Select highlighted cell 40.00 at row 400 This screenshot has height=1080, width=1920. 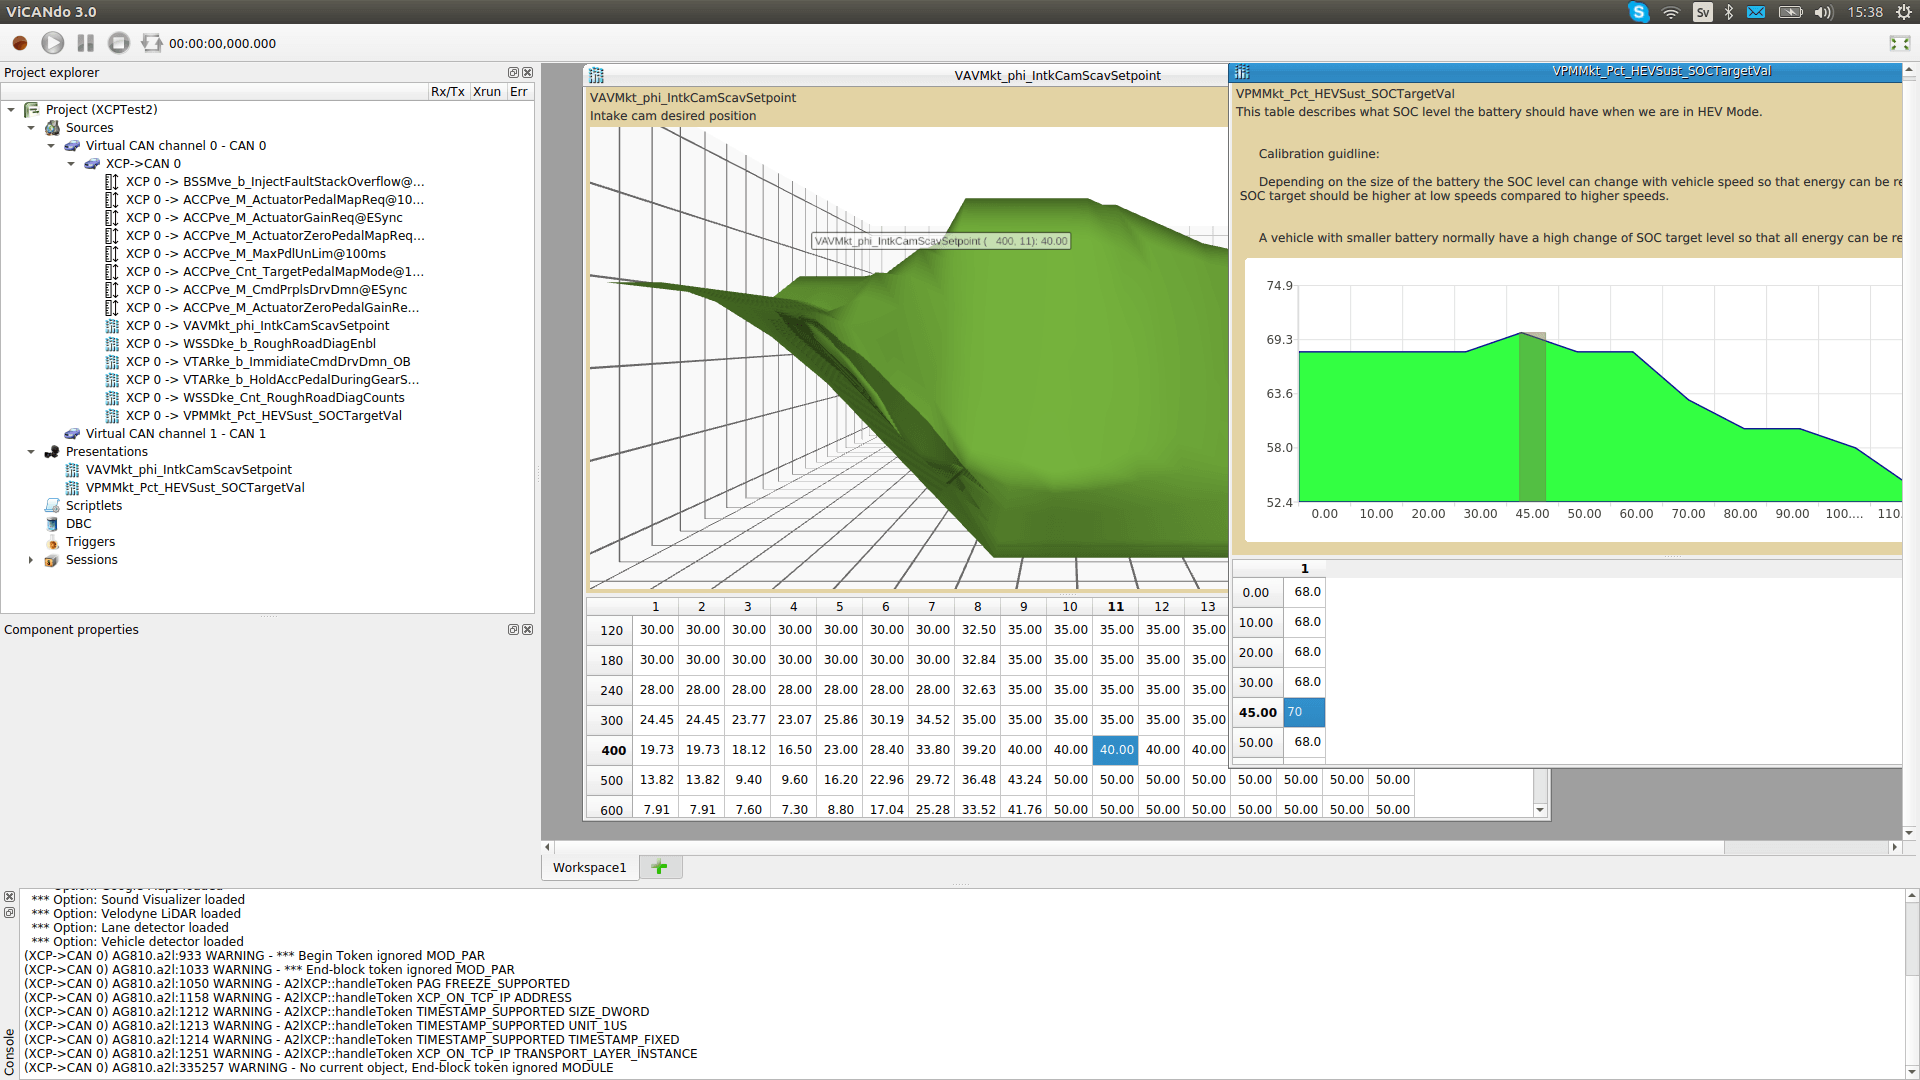[x=1117, y=750]
